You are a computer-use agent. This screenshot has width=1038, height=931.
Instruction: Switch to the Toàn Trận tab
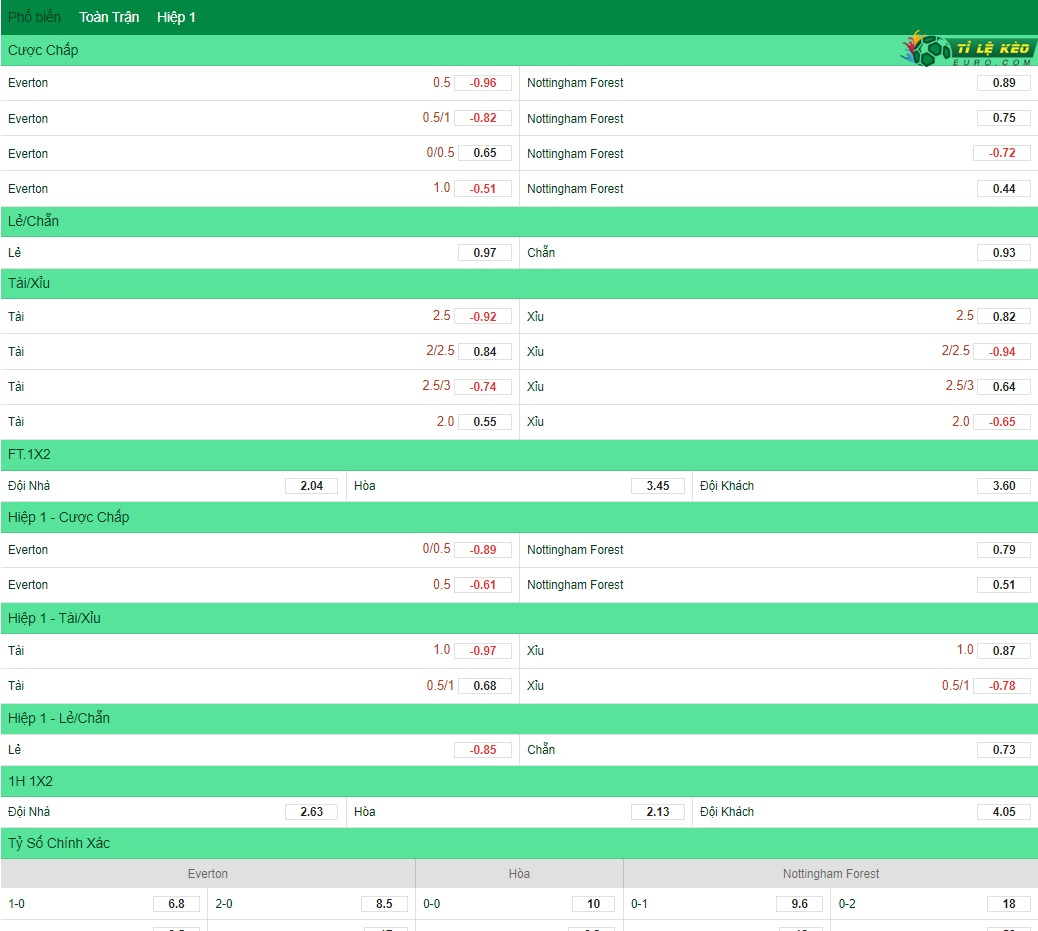coord(109,17)
